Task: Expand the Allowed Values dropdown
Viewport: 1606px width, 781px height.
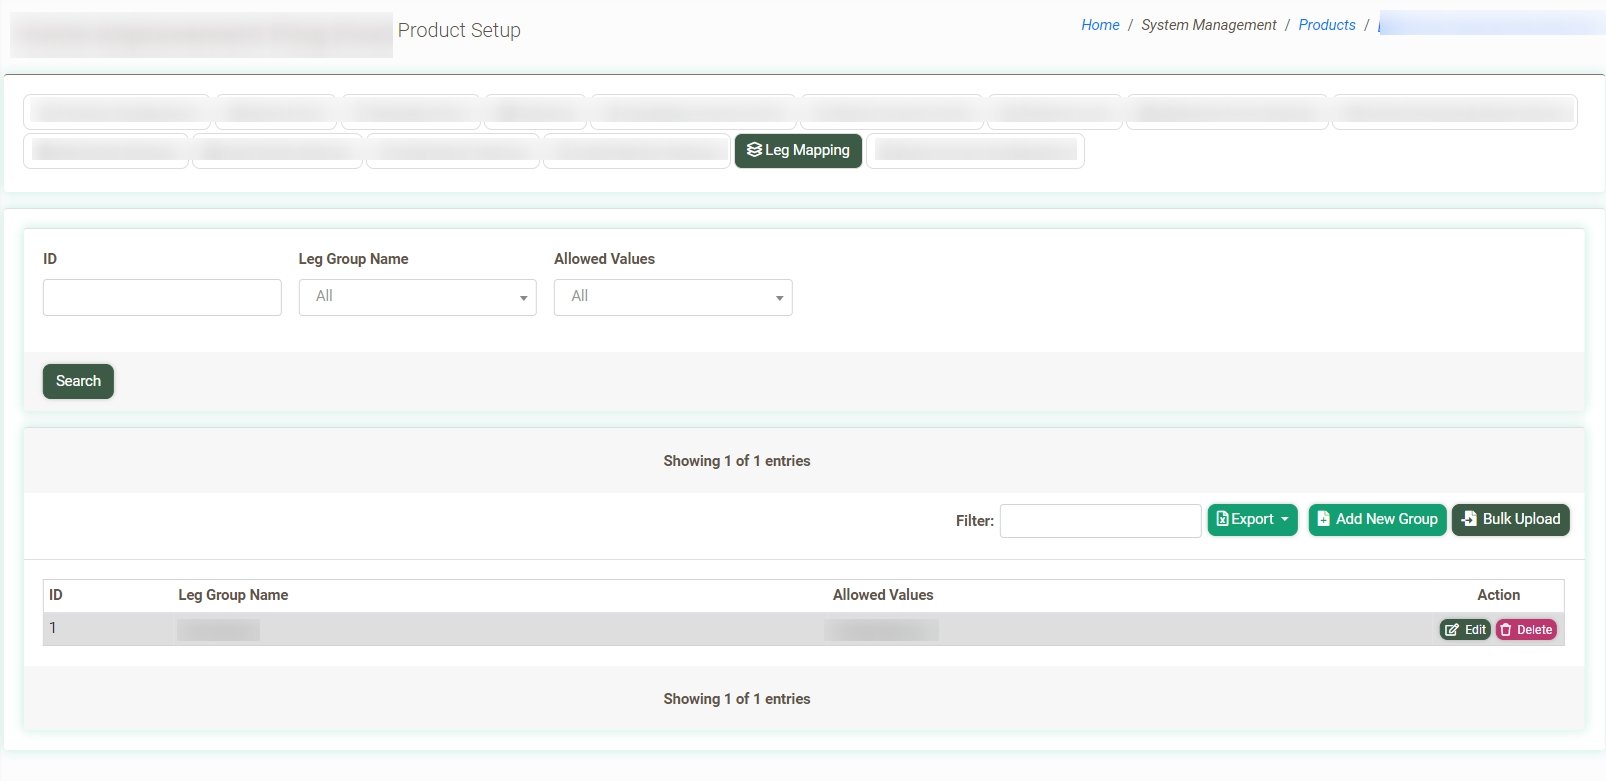Action: [x=672, y=297]
